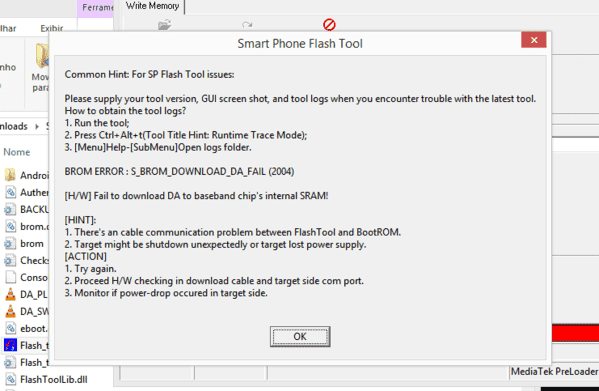The height and width of the screenshot is (391, 599).
Task: Select the DA_SW VLC cone icon file
Action: pyautogui.click(x=10, y=311)
